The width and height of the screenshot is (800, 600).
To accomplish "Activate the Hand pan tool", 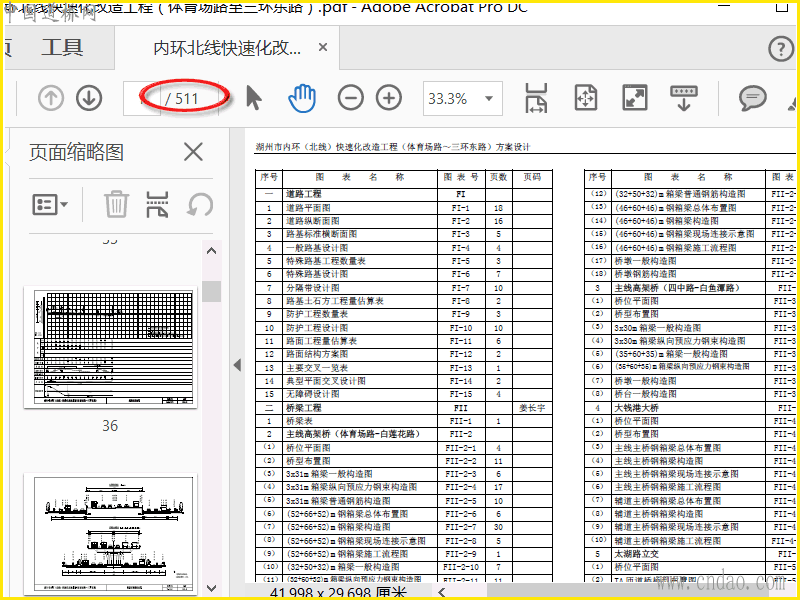I will pos(302,98).
